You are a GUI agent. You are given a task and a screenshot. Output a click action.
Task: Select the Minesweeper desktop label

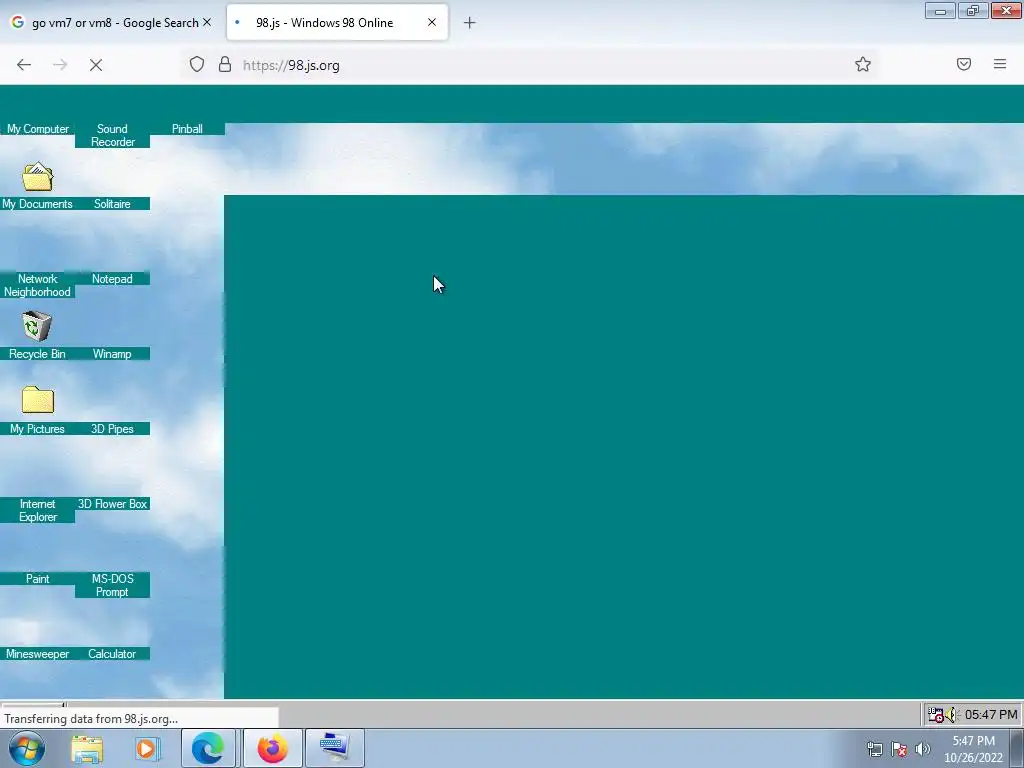[37, 654]
